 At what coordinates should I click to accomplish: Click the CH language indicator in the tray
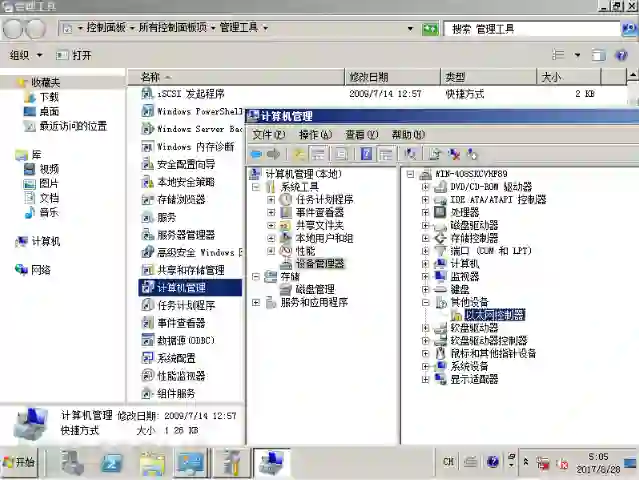[448, 462]
